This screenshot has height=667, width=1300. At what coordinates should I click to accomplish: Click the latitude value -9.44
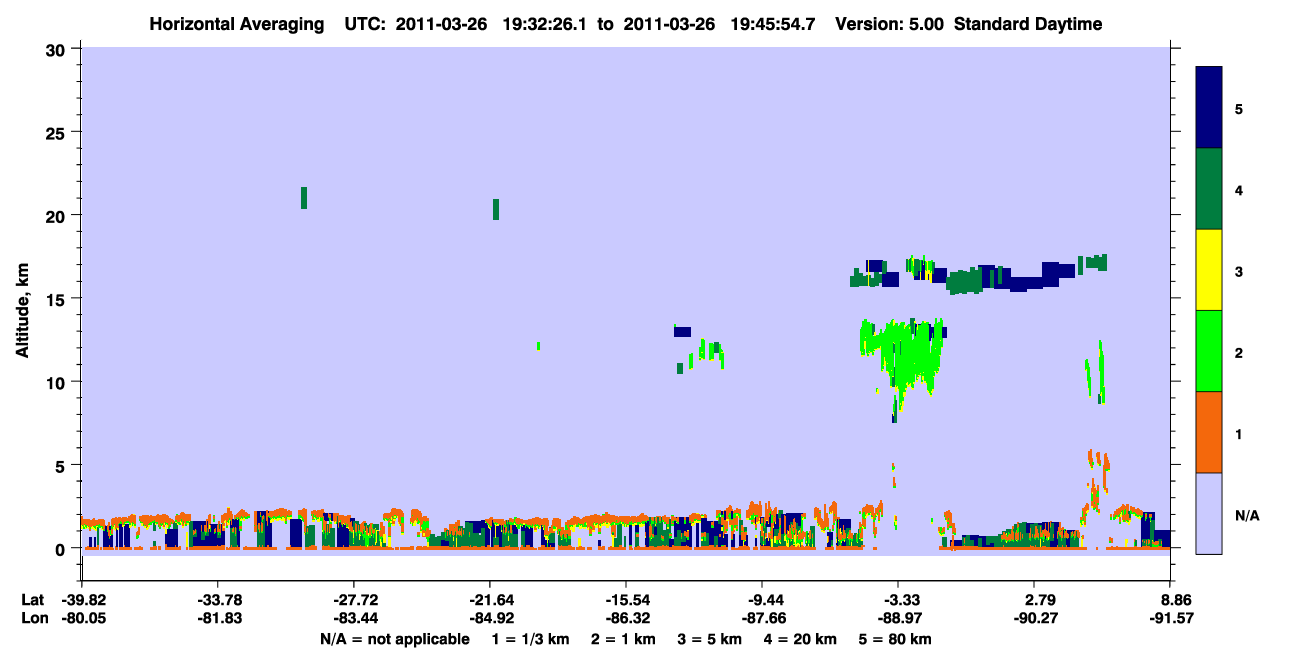[x=763, y=600]
